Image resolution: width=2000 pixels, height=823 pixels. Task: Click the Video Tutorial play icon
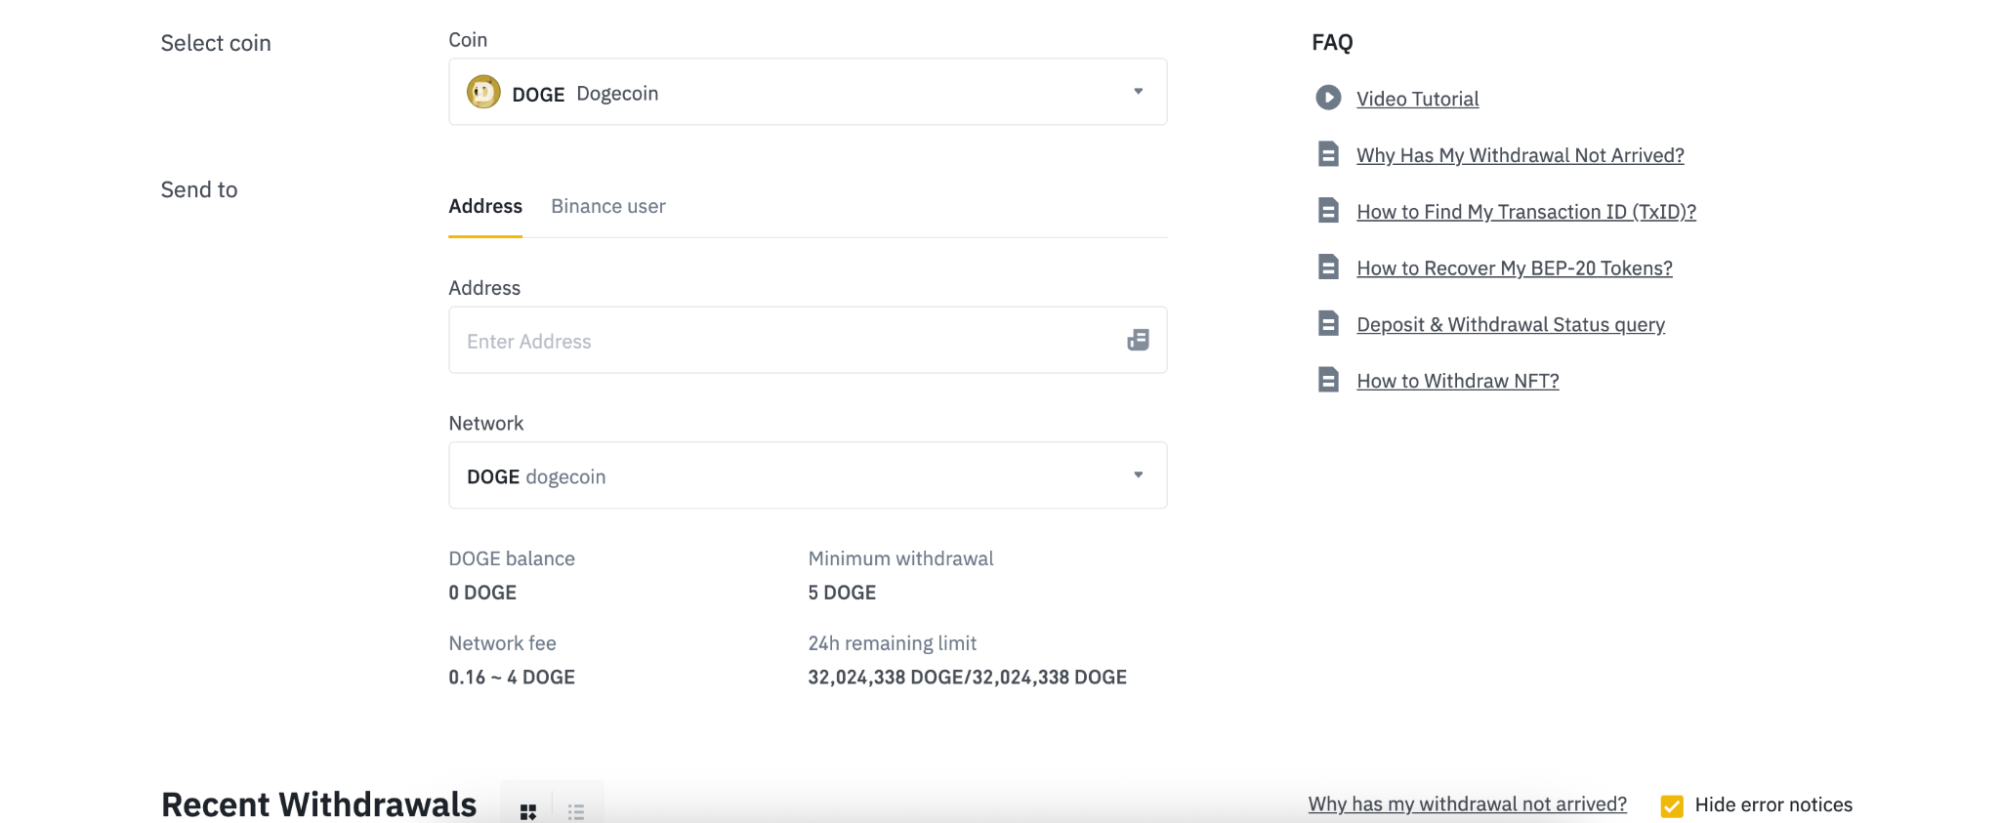(x=1327, y=97)
